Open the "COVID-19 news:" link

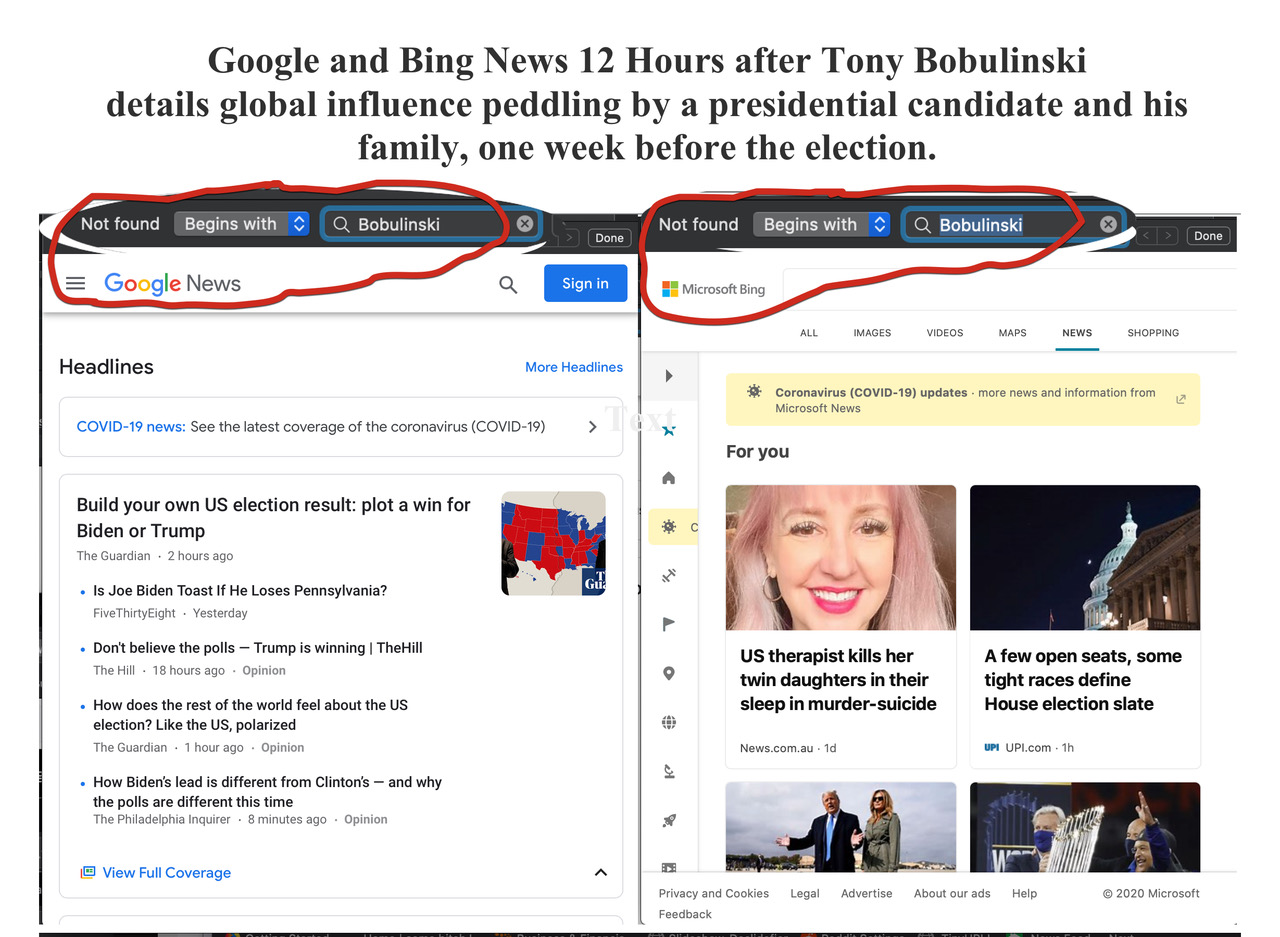[131, 427]
